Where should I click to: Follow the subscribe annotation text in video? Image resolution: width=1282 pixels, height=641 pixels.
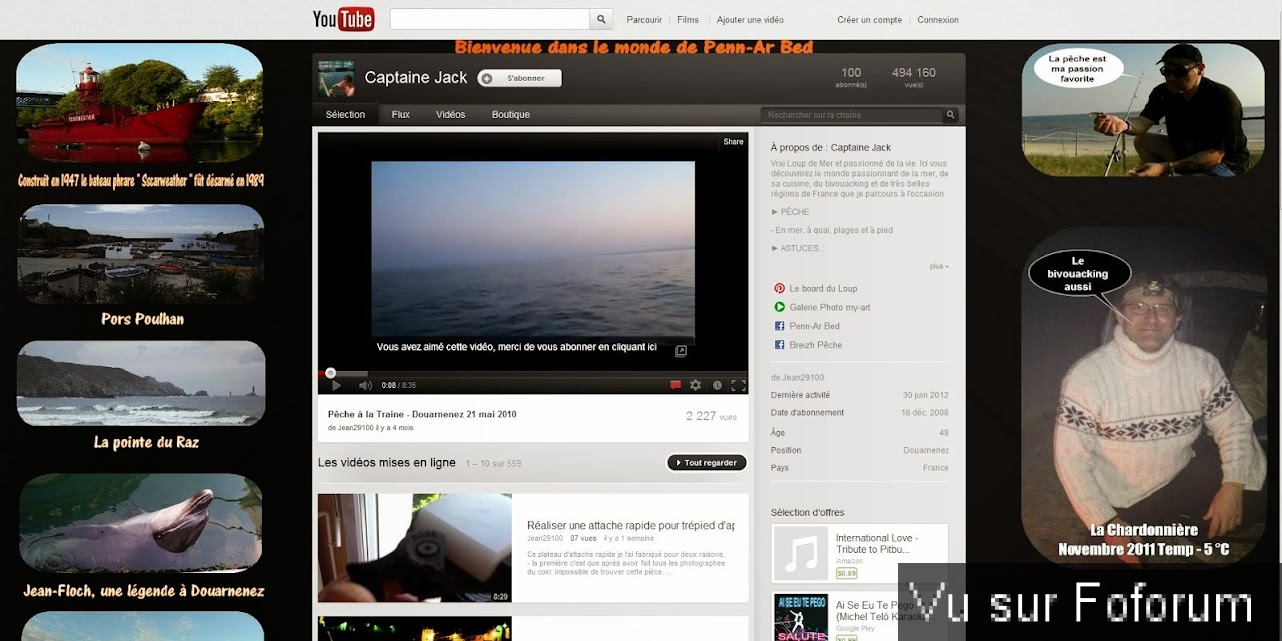[516, 347]
